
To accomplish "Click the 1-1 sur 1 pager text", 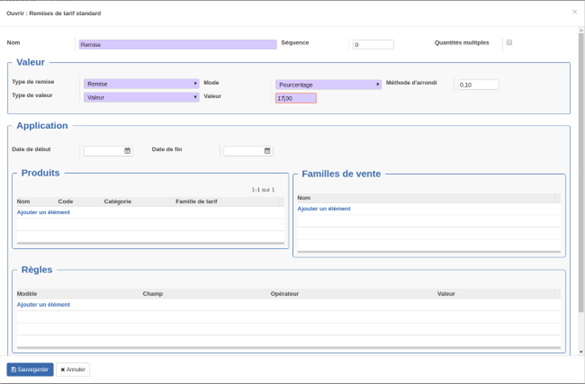I will (x=263, y=190).
